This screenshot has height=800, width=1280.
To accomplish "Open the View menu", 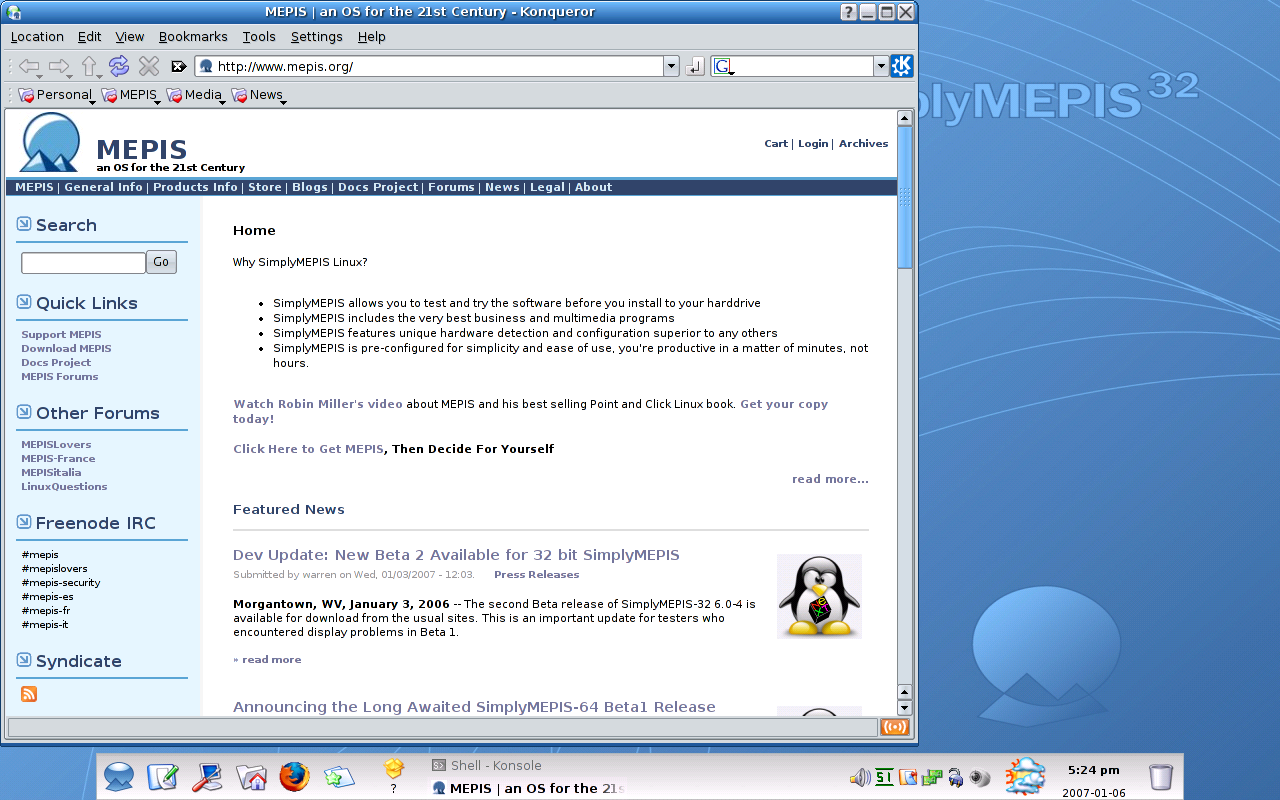I will click(130, 37).
